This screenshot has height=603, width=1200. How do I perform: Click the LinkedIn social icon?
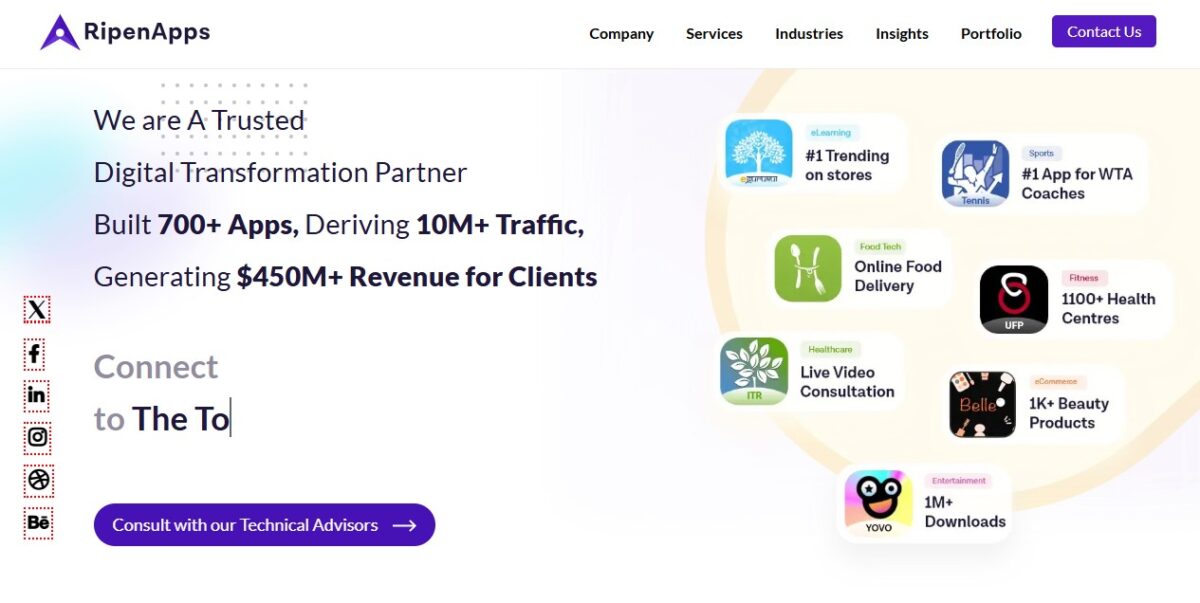click(x=37, y=395)
